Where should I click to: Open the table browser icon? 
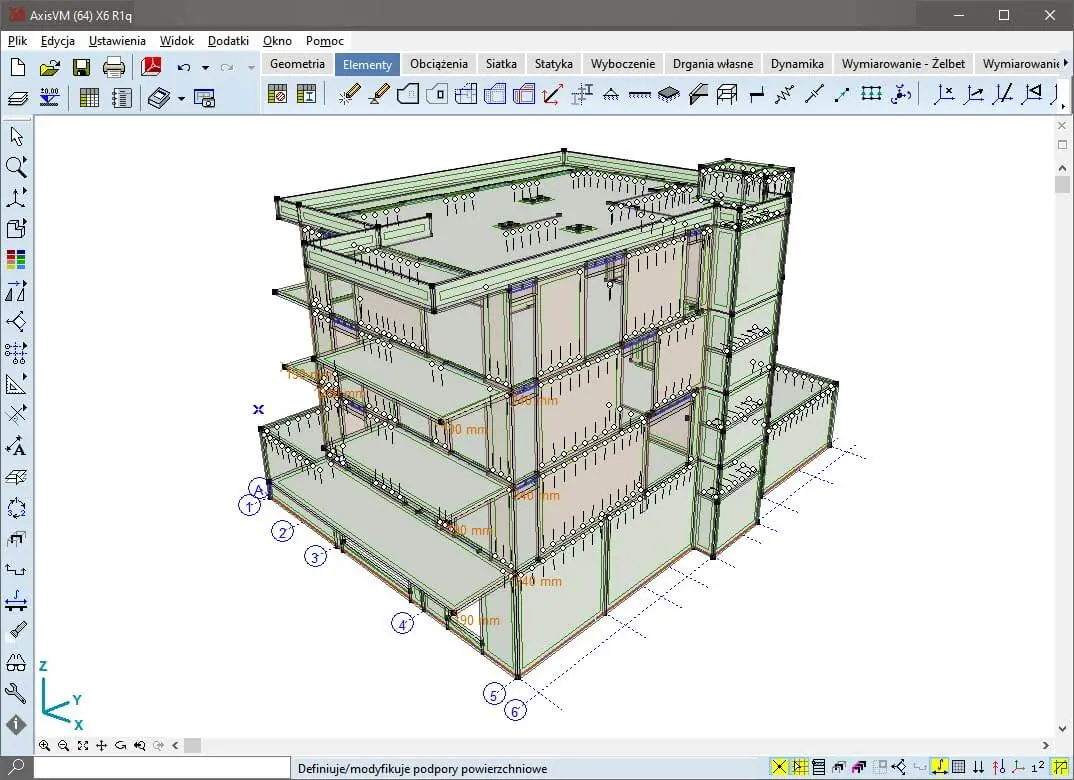(89, 98)
